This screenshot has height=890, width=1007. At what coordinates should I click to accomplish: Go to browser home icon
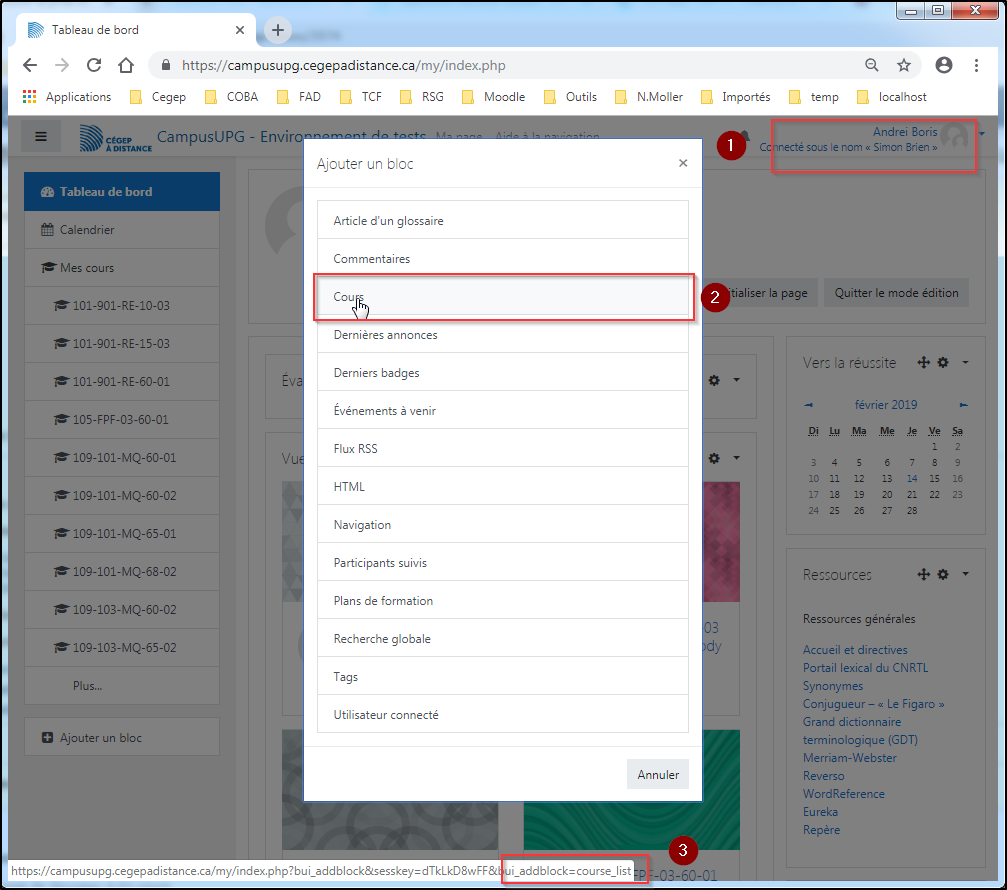pos(126,65)
